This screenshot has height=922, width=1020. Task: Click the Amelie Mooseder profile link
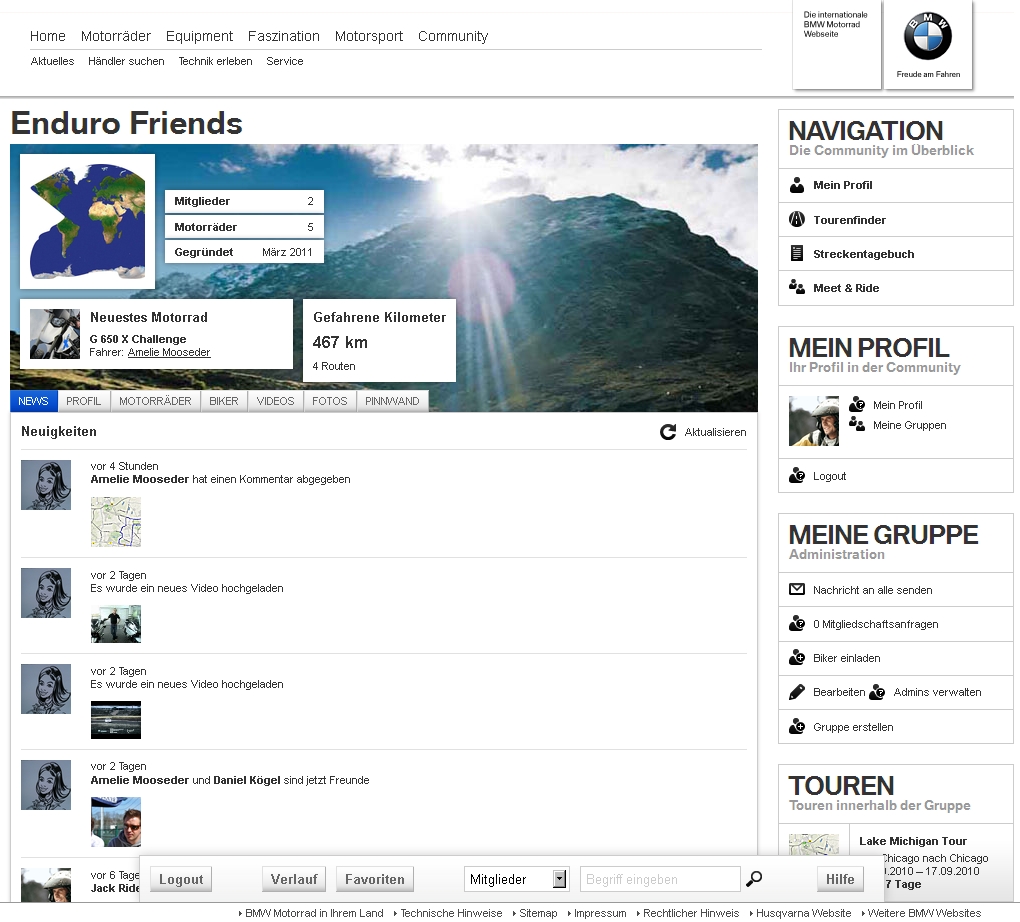170,353
